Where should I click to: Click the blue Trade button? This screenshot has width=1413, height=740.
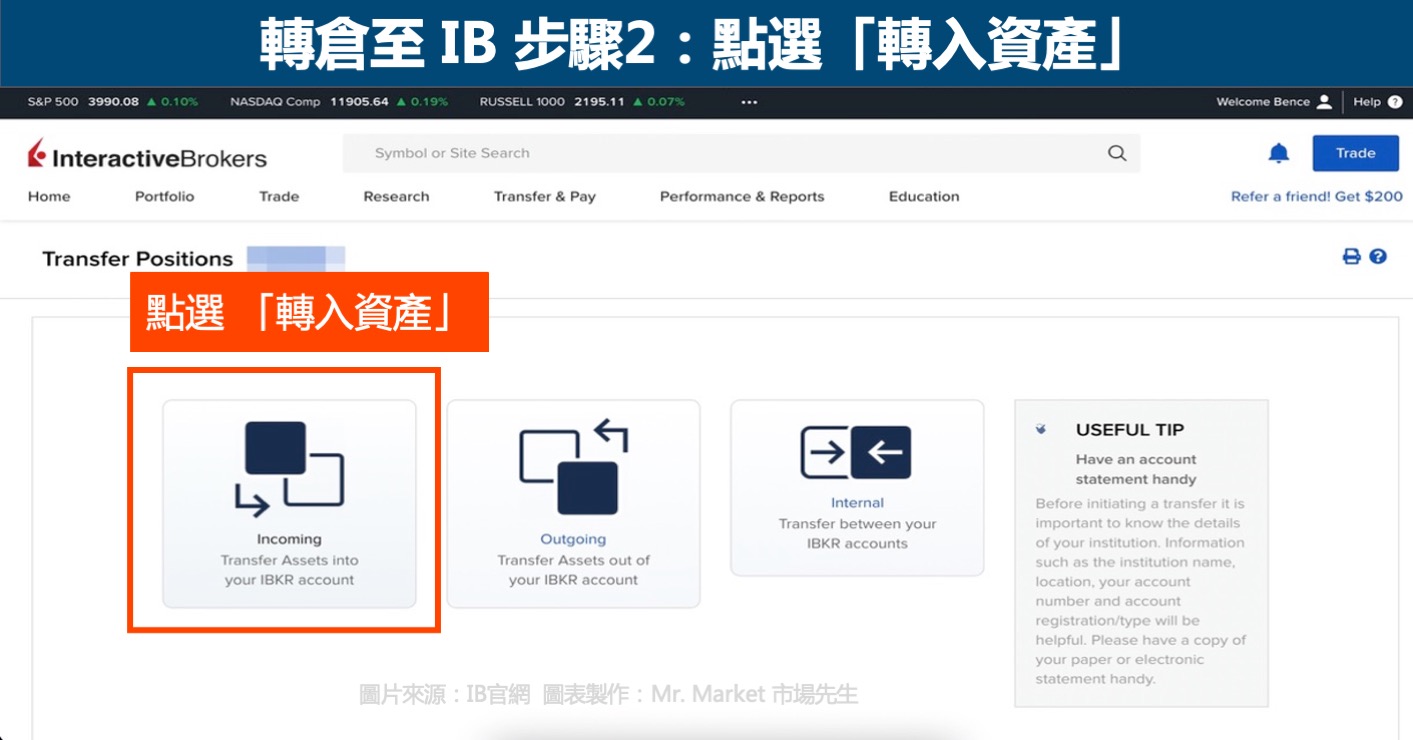1355,153
